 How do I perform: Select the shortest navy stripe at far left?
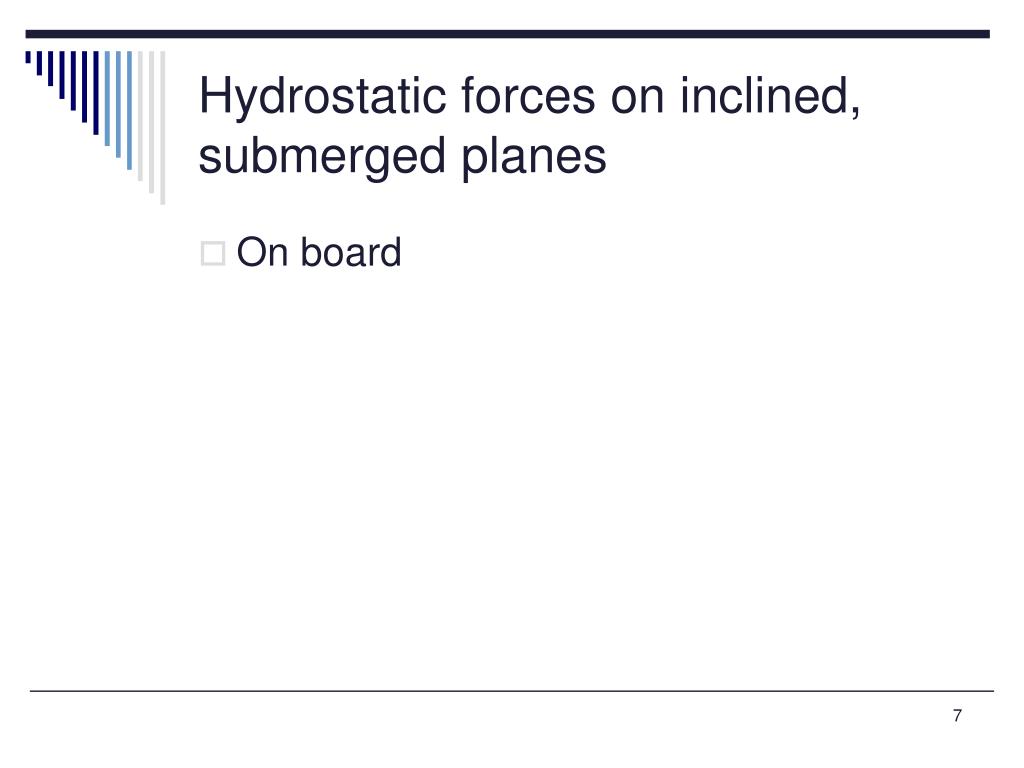pos(28,57)
